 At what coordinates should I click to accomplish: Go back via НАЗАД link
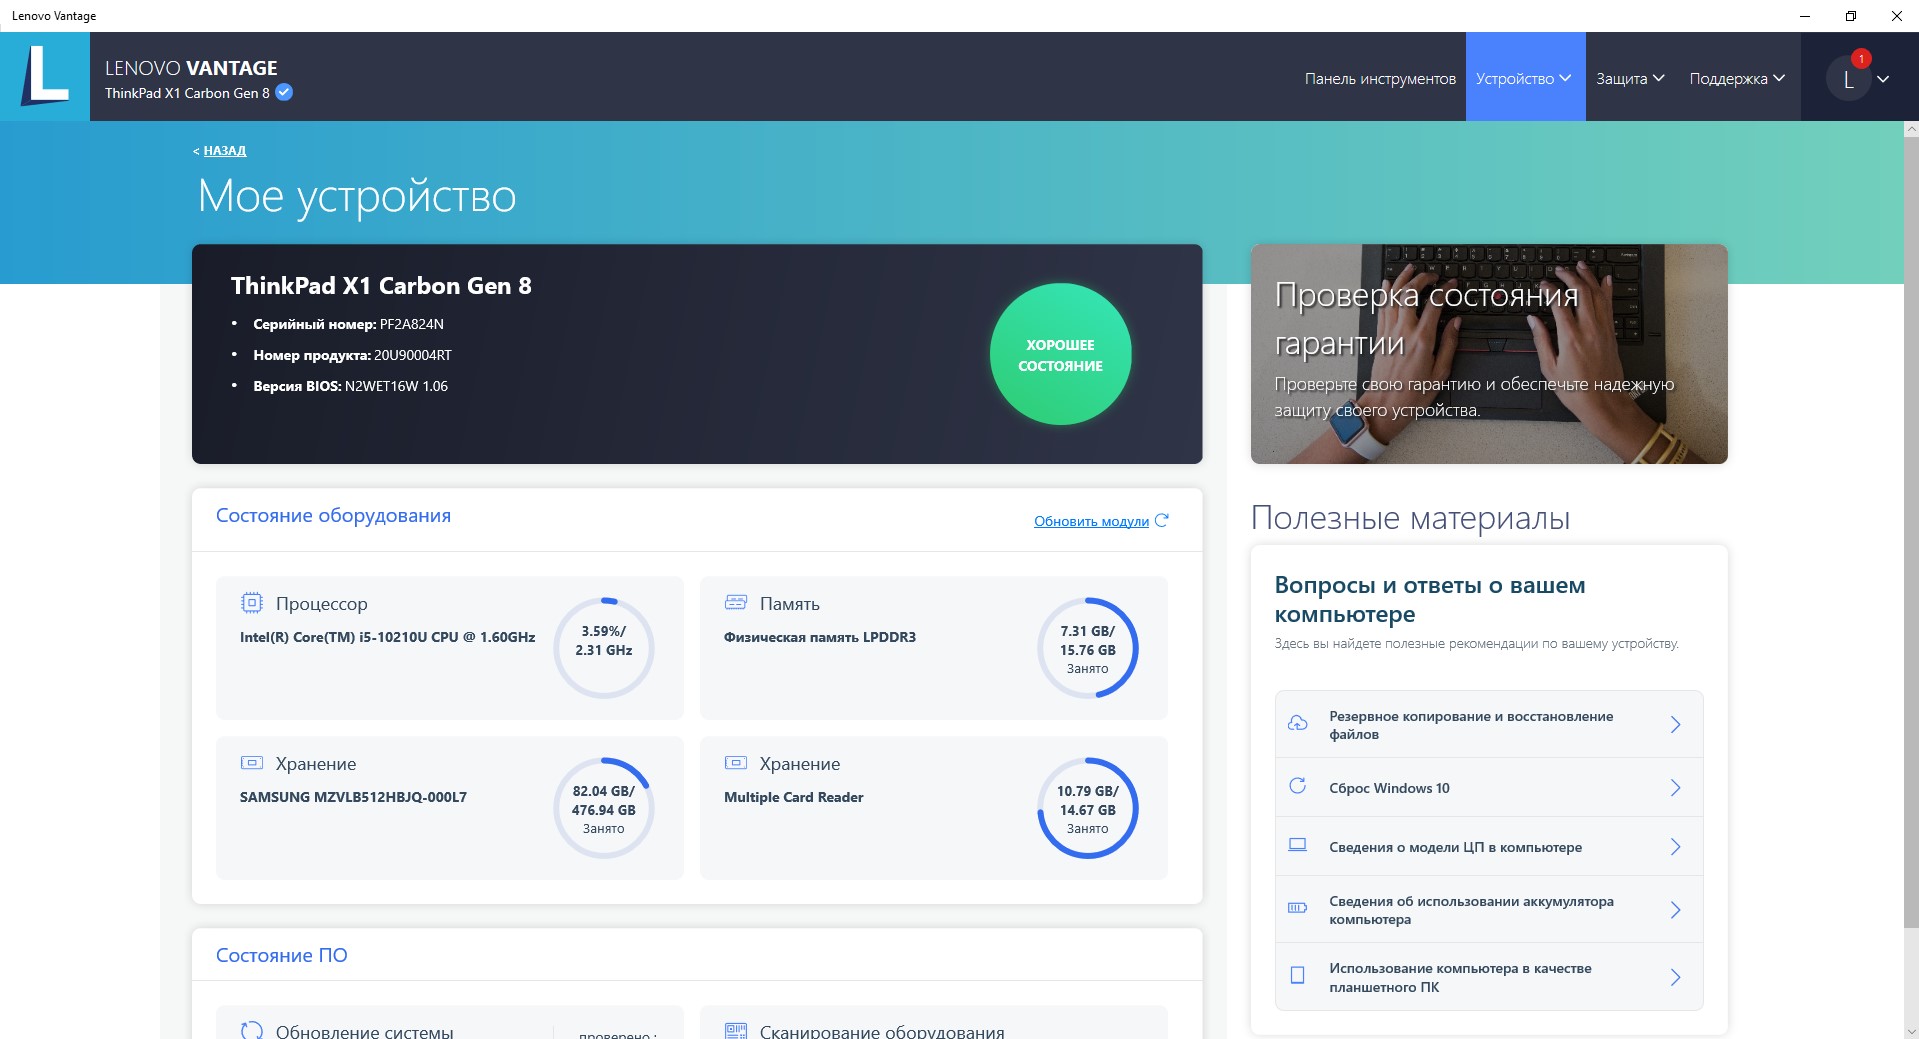pyautogui.click(x=224, y=151)
